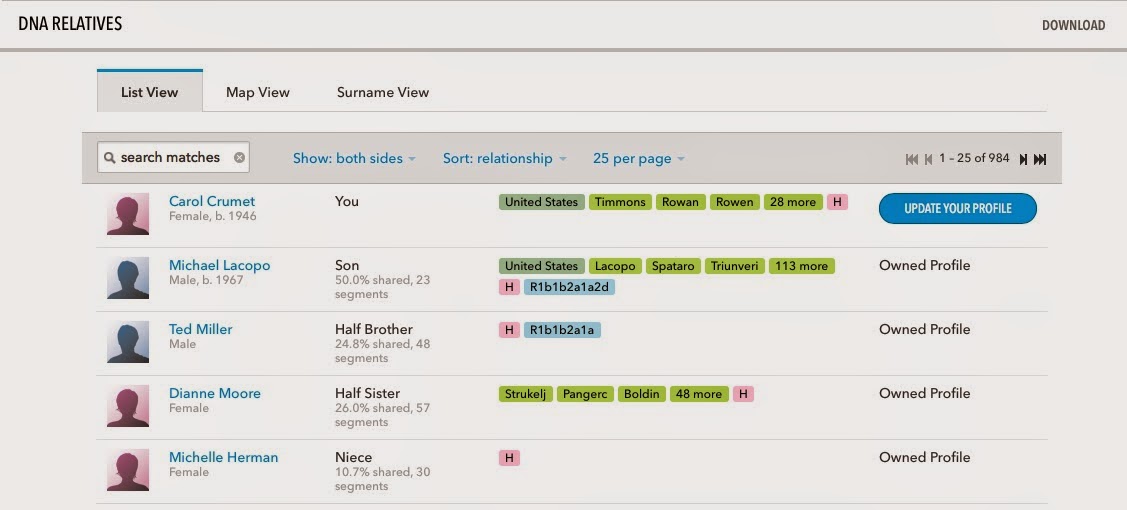The height and width of the screenshot is (510, 1127).
Task: Click Michael Lacopo's profile avatar
Action: point(128,278)
